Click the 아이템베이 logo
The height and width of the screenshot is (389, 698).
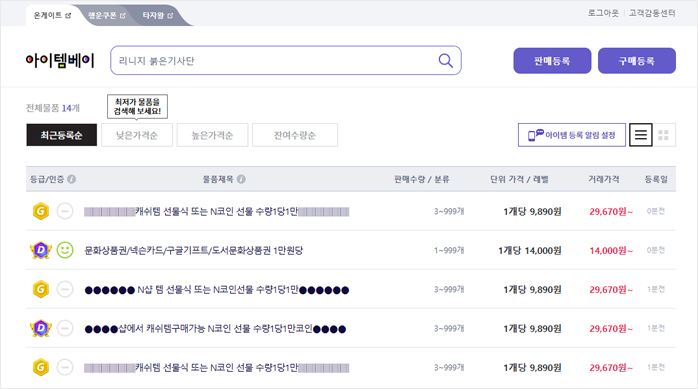60,60
